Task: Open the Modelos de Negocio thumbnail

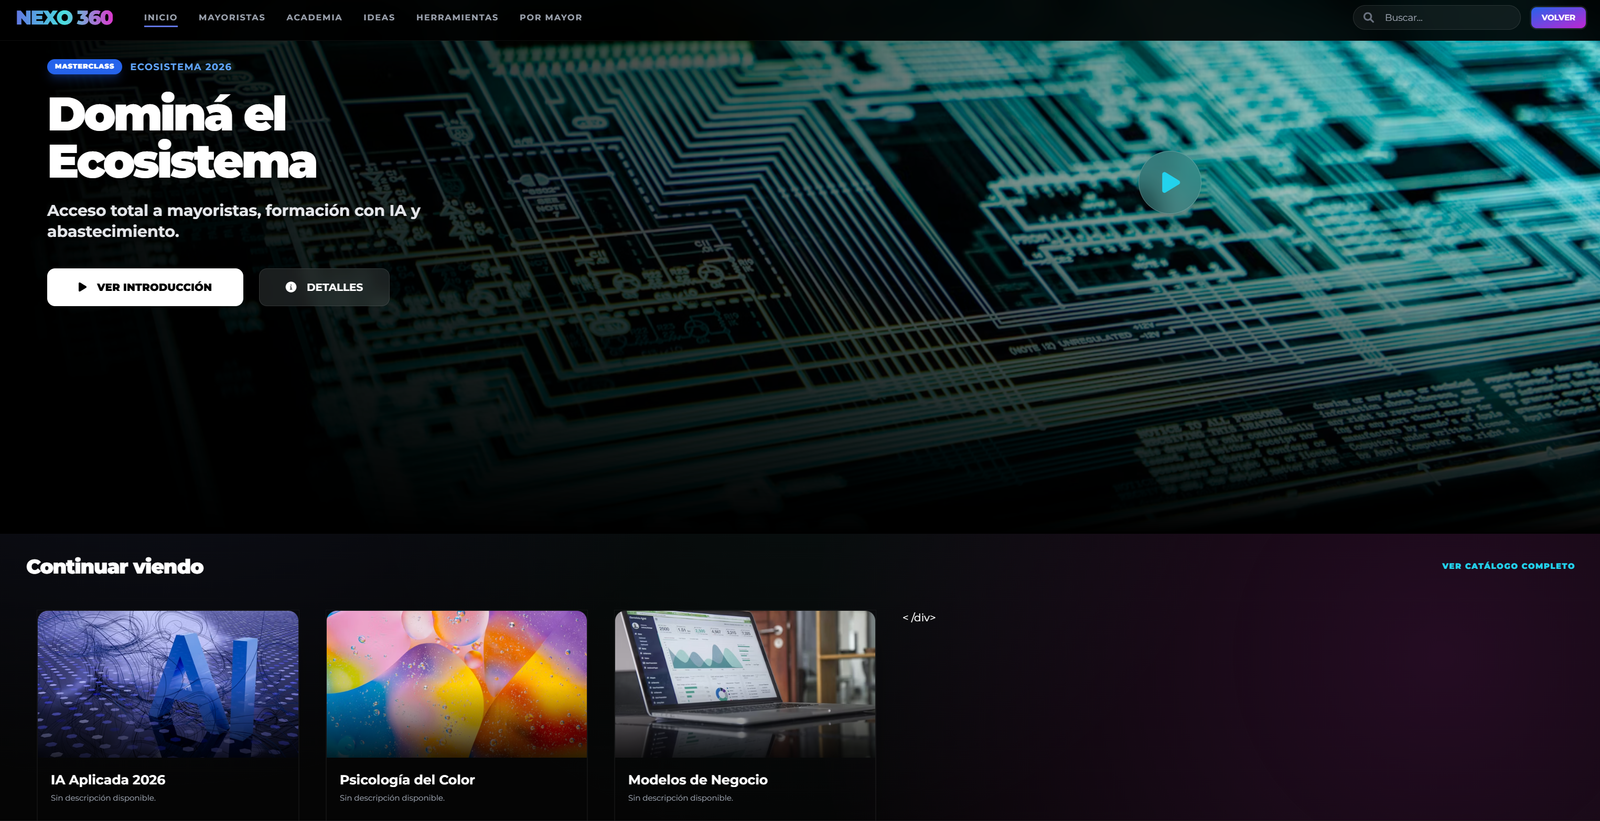Action: 745,684
